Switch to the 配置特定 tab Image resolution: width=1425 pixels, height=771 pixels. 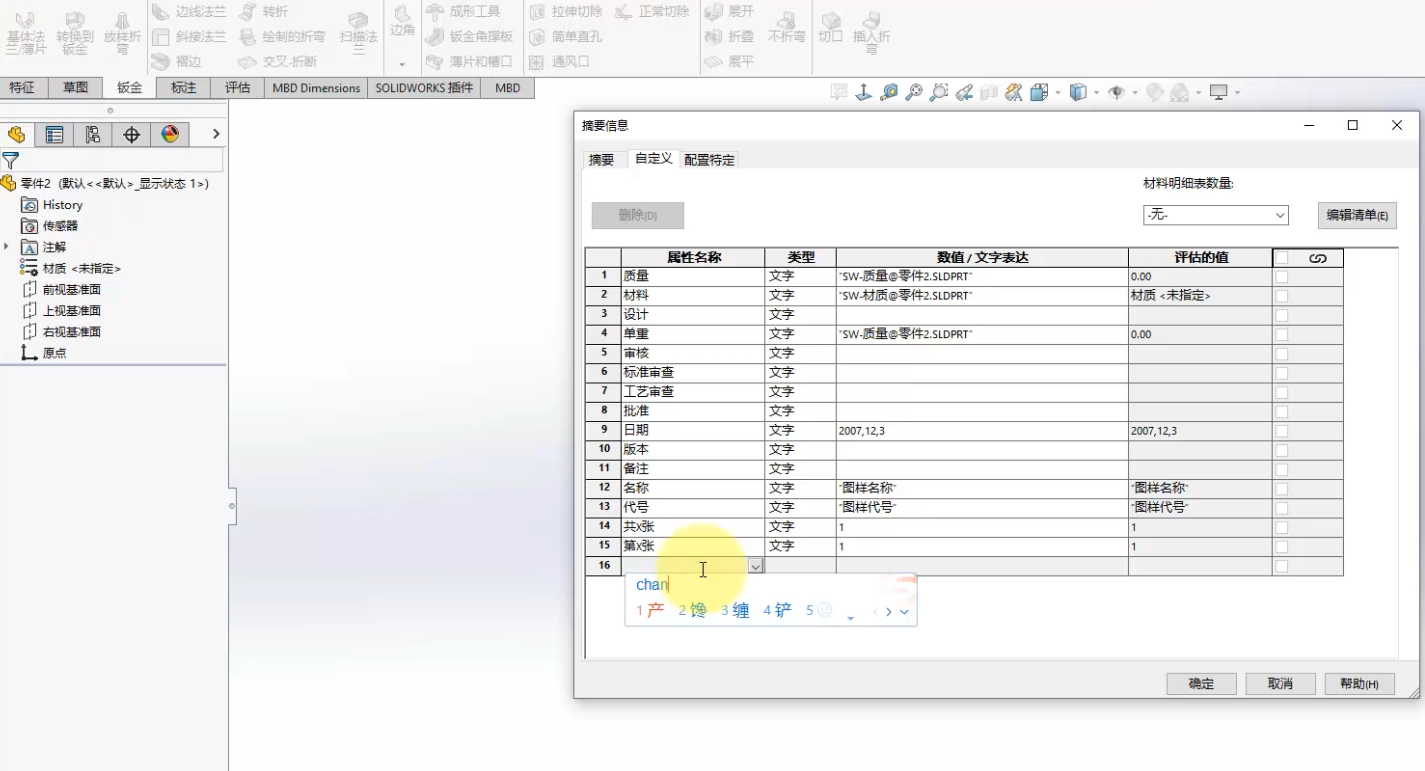709,158
